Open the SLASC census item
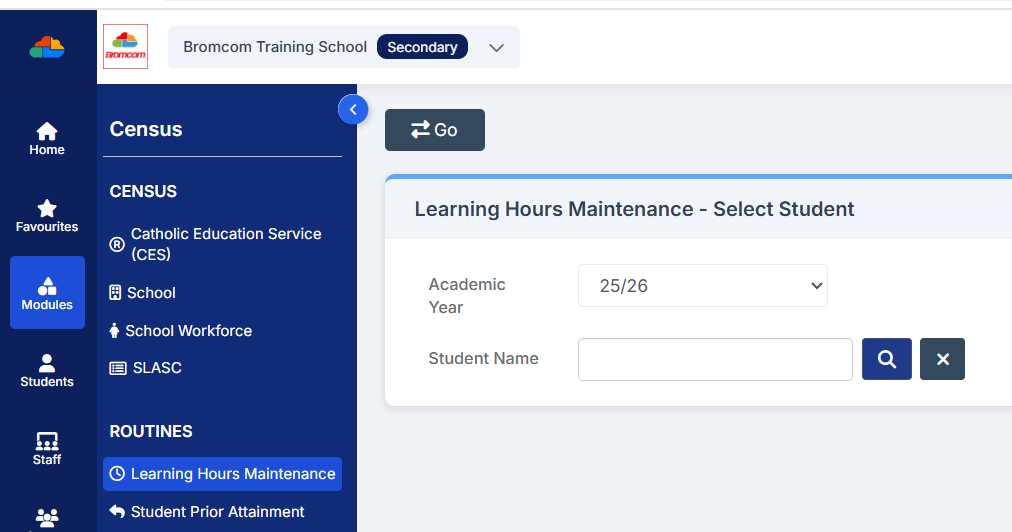The image size is (1012, 532). point(156,368)
